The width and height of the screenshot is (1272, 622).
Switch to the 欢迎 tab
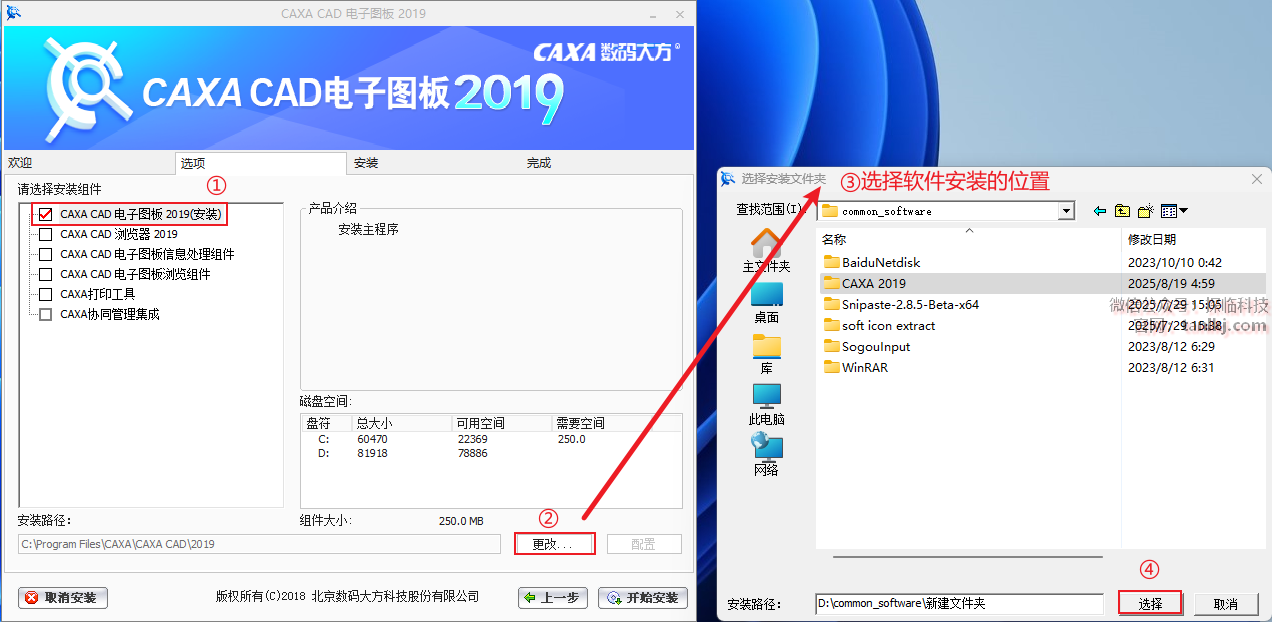89,163
